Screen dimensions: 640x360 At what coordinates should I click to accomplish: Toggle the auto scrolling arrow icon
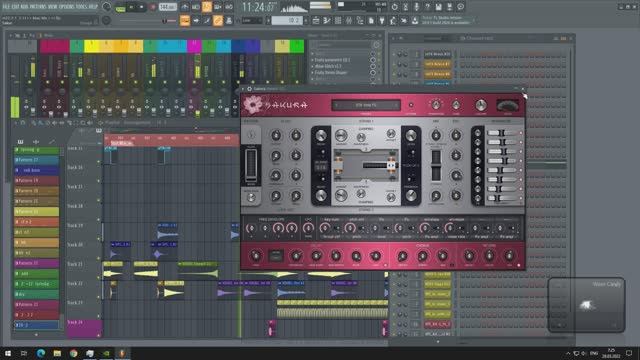coord(196,20)
